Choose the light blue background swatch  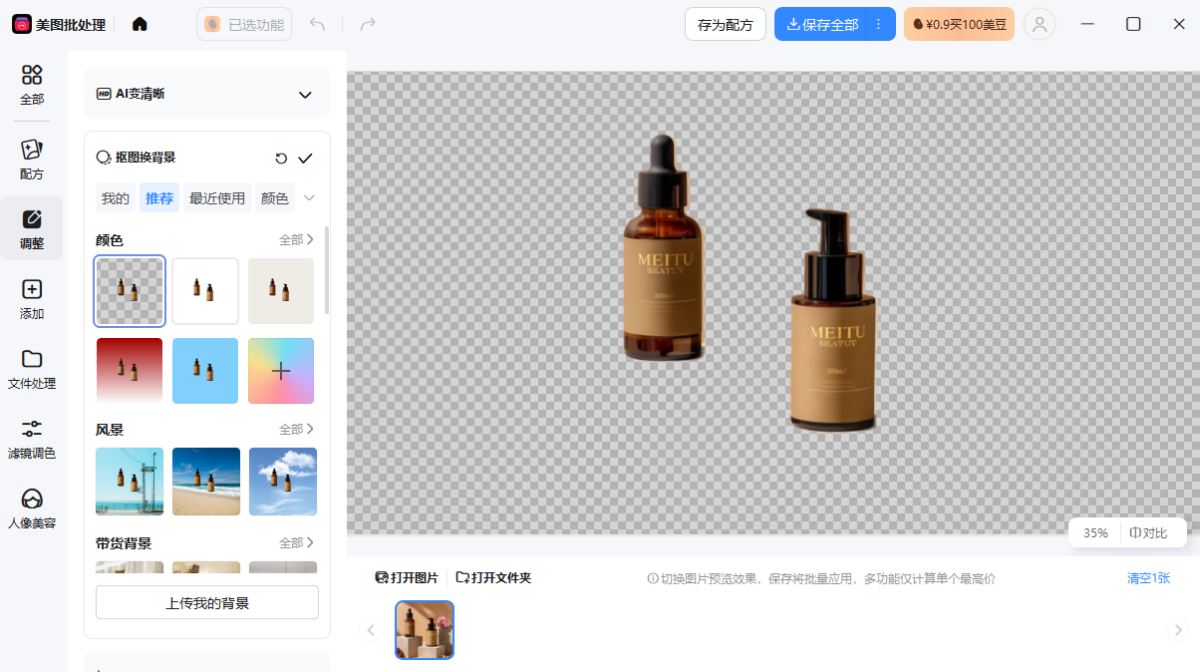tap(205, 371)
